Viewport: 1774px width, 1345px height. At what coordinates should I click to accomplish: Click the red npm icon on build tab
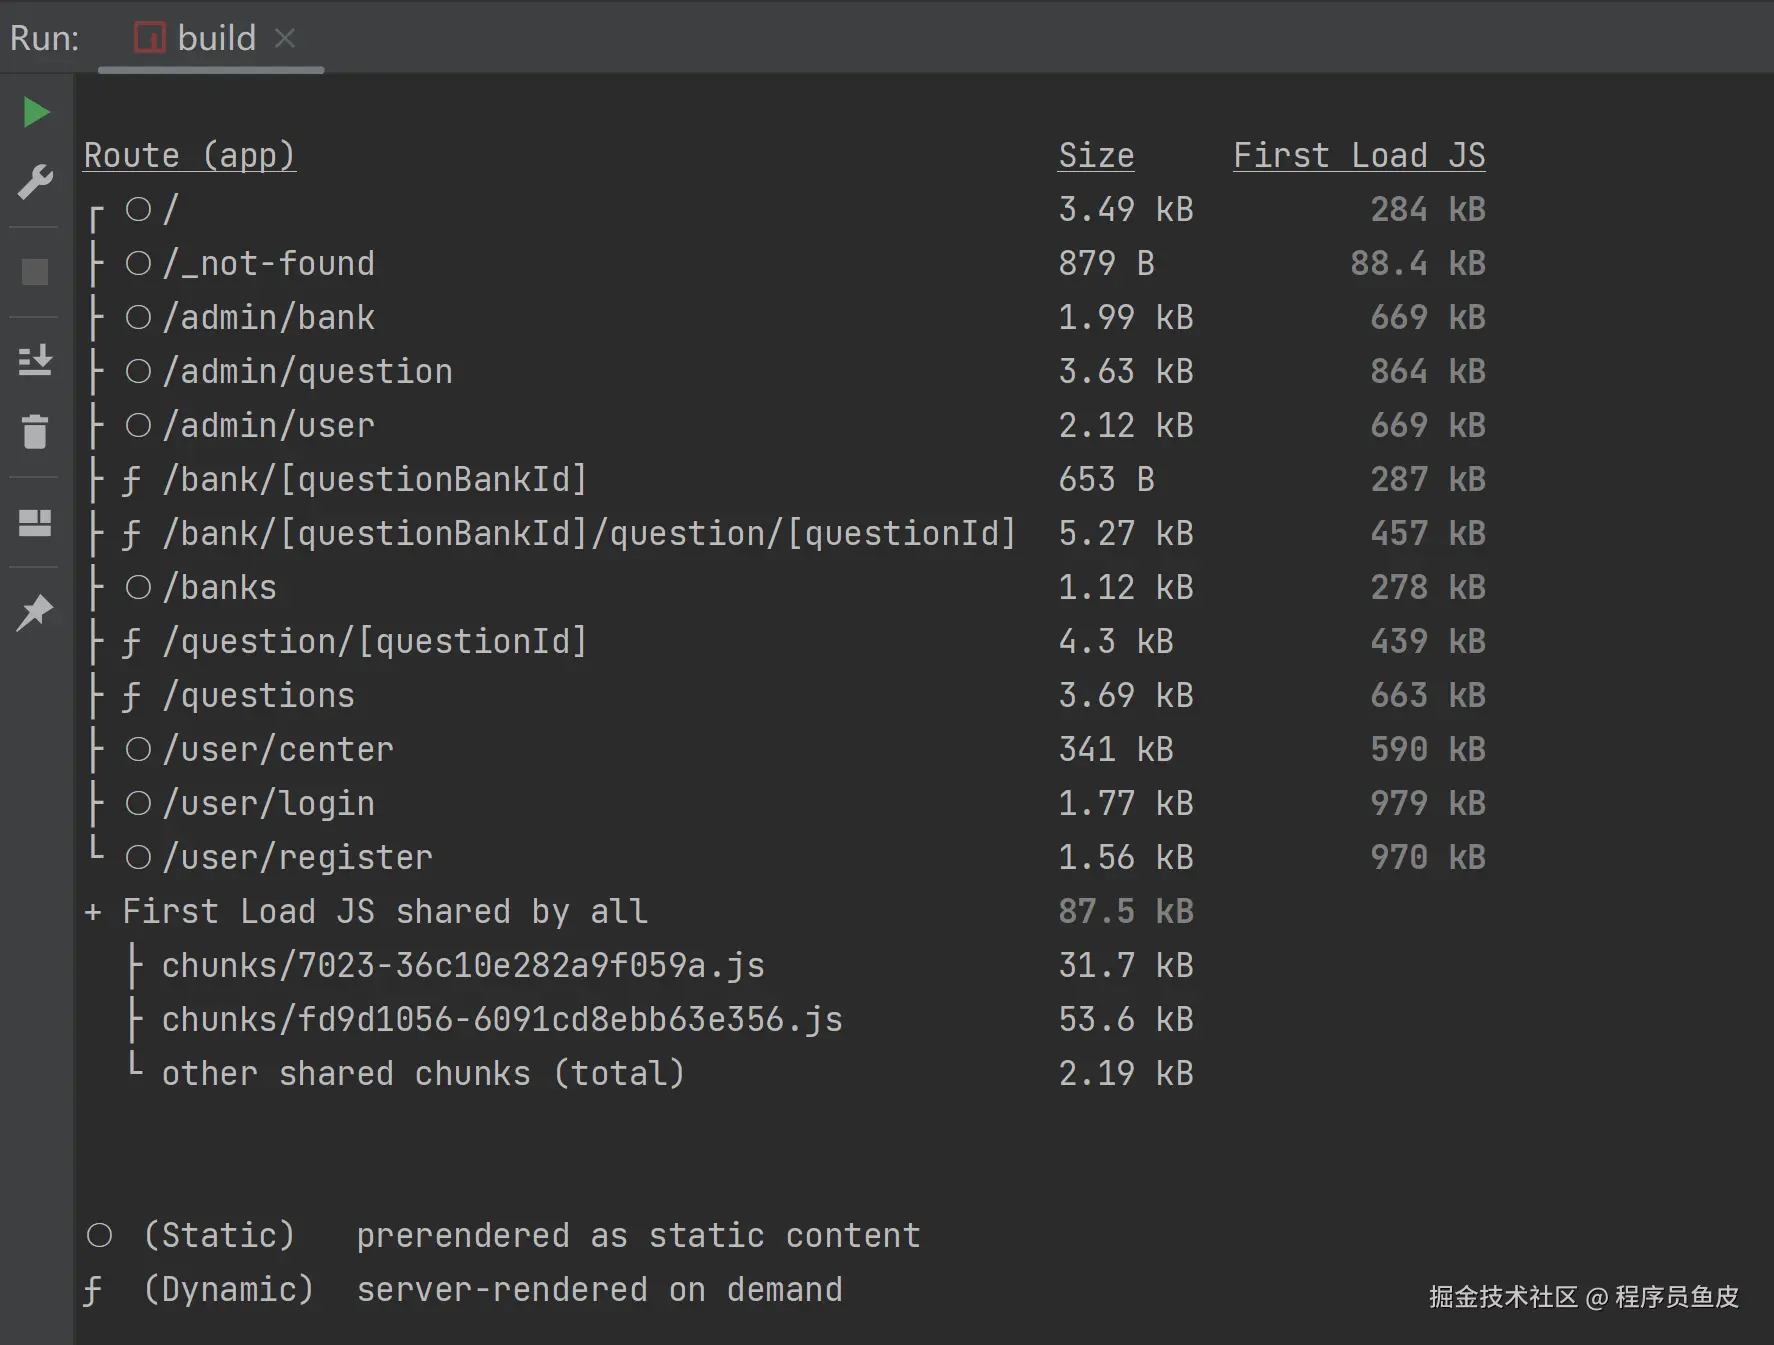(150, 38)
